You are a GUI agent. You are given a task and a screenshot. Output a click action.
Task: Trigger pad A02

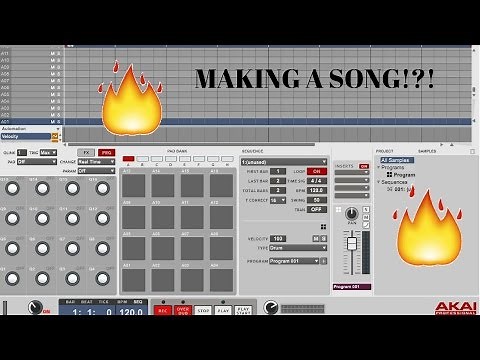(x=163, y=280)
